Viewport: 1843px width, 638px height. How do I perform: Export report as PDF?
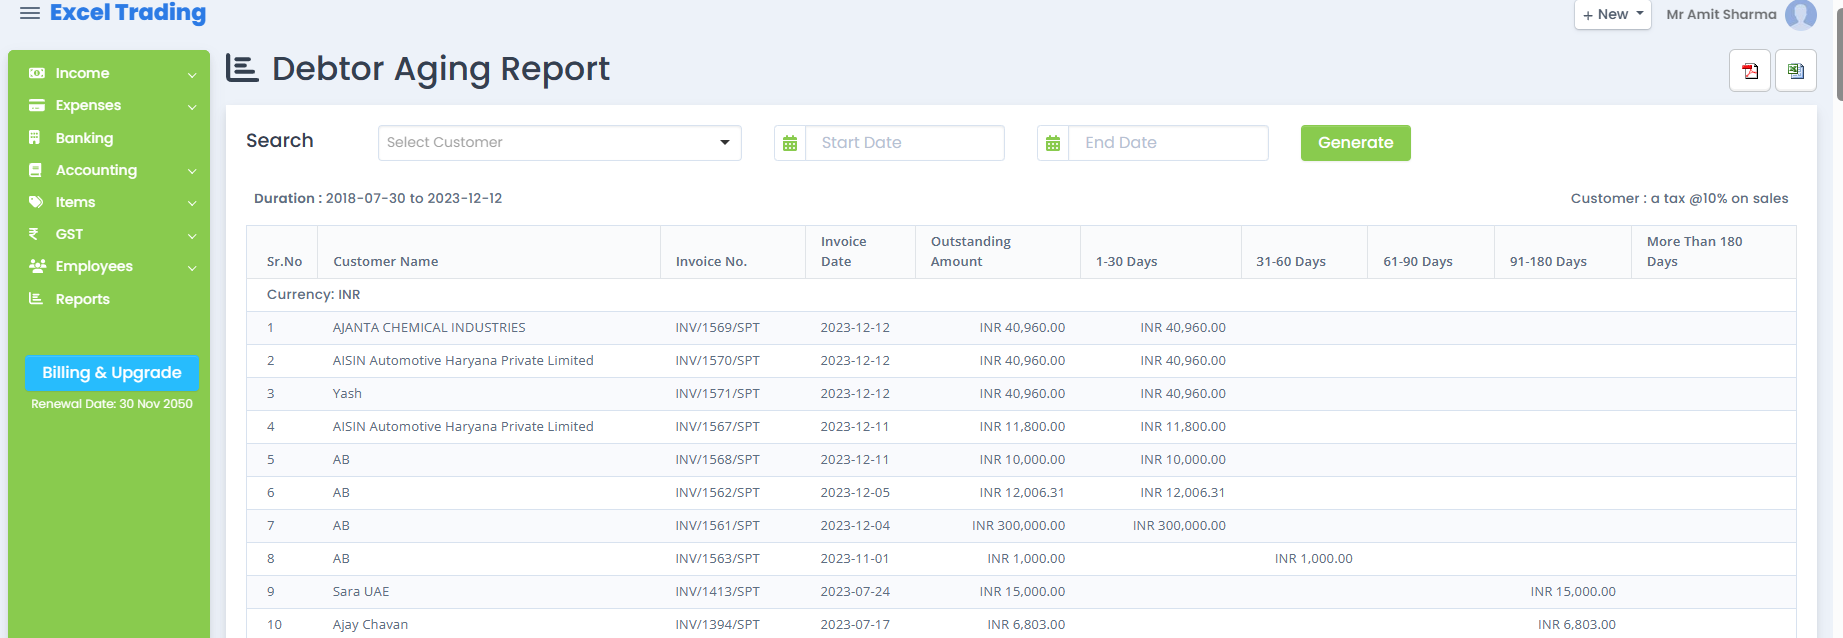[1750, 71]
